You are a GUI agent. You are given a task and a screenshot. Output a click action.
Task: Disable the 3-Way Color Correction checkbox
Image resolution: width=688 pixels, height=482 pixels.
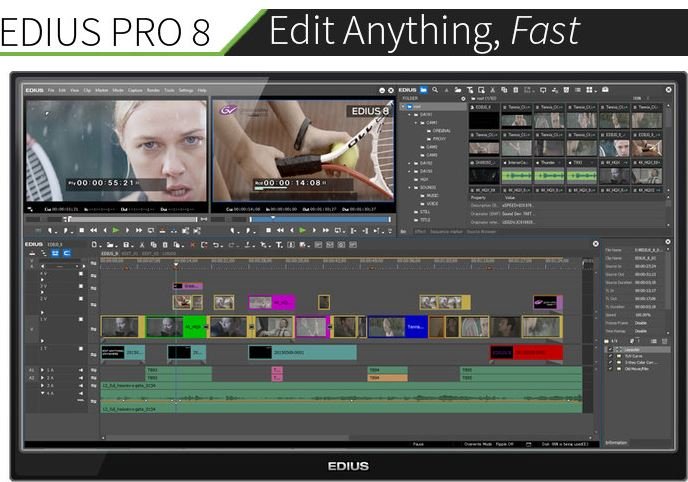click(610, 363)
